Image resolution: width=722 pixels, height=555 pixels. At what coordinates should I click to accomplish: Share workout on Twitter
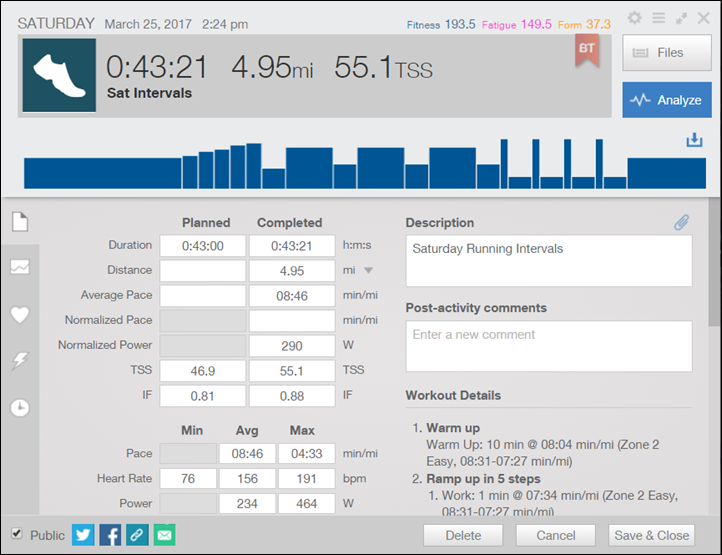pyautogui.click(x=83, y=535)
